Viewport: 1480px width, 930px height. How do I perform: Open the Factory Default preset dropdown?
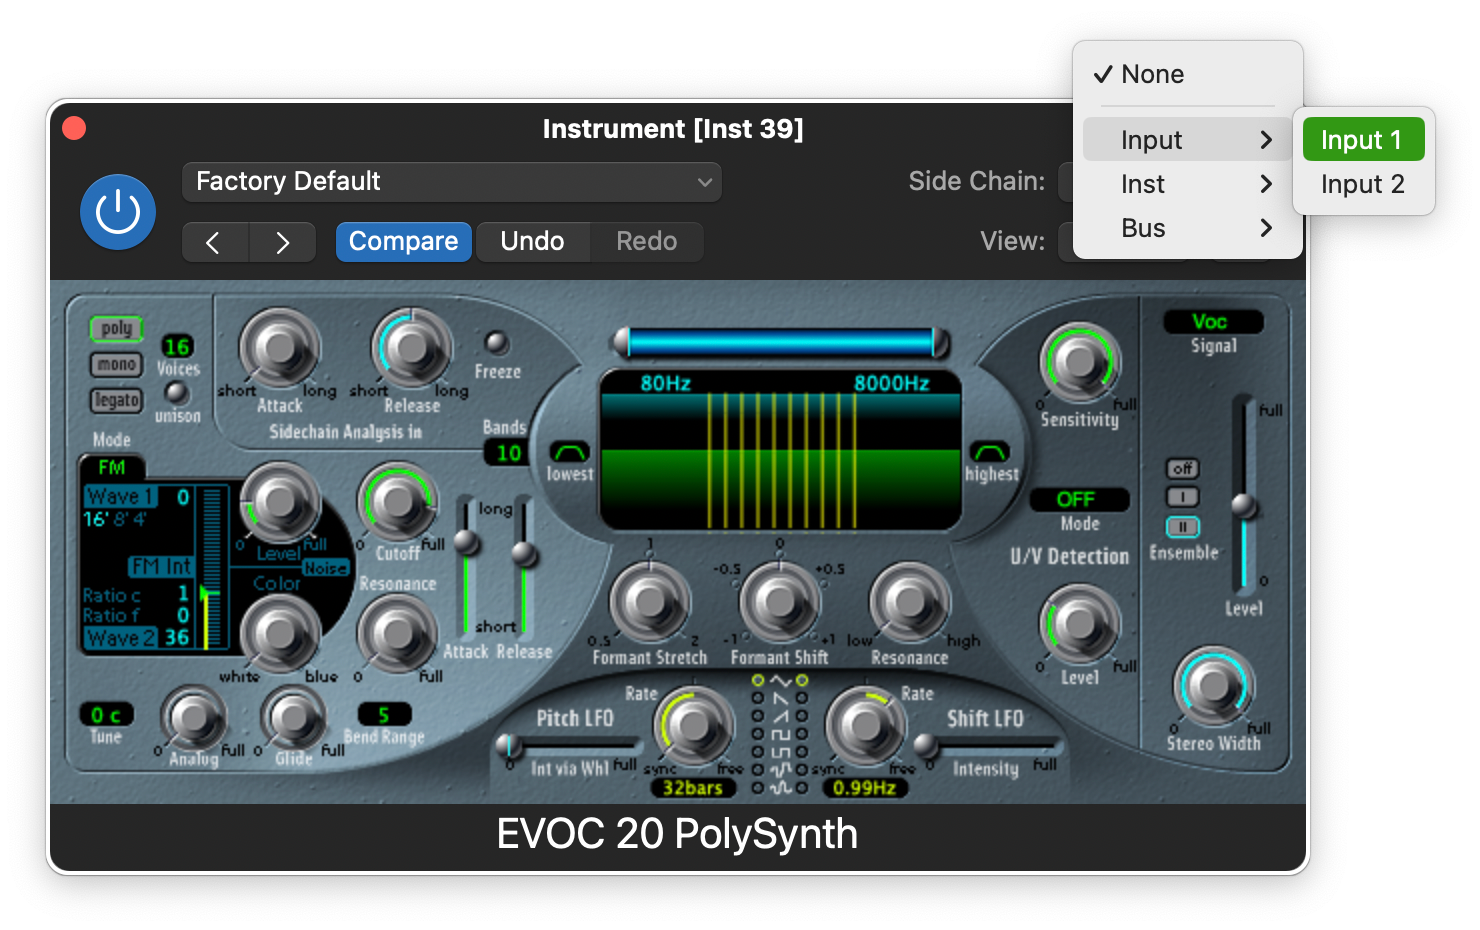coord(452,182)
